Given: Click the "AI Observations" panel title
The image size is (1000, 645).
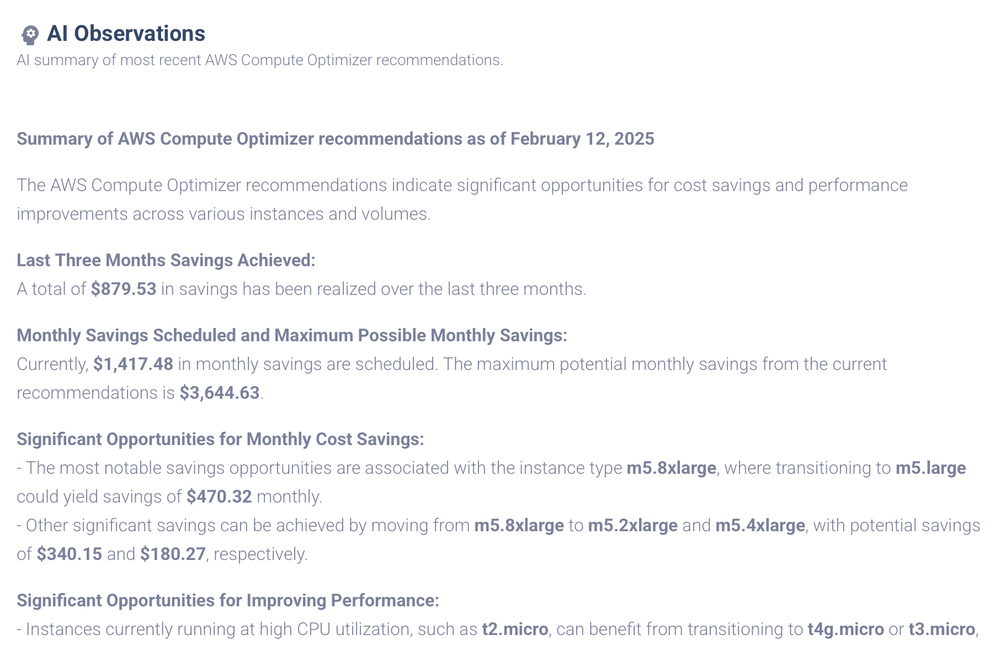Looking at the screenshot, I should click(x=126, y=34).
